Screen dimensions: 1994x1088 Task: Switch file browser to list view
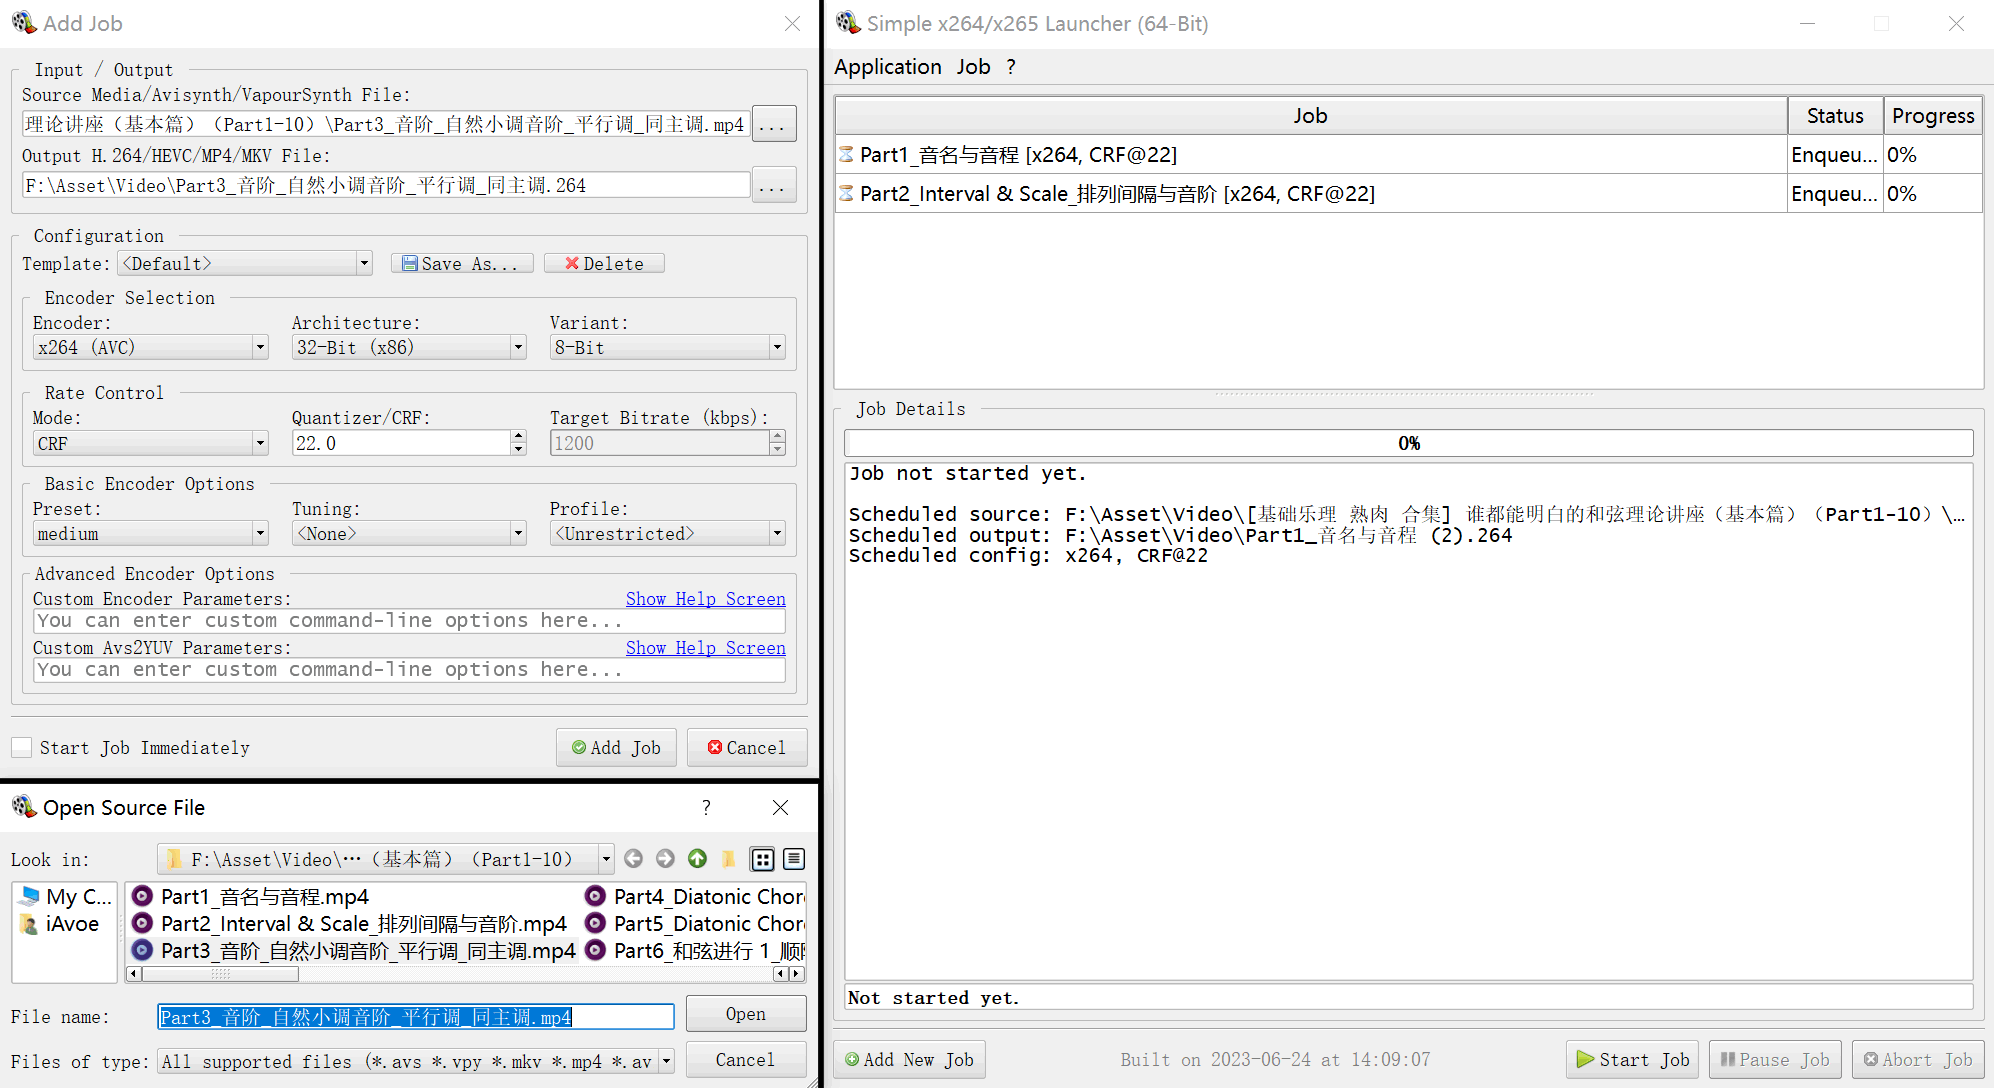[x=762, y=859]
